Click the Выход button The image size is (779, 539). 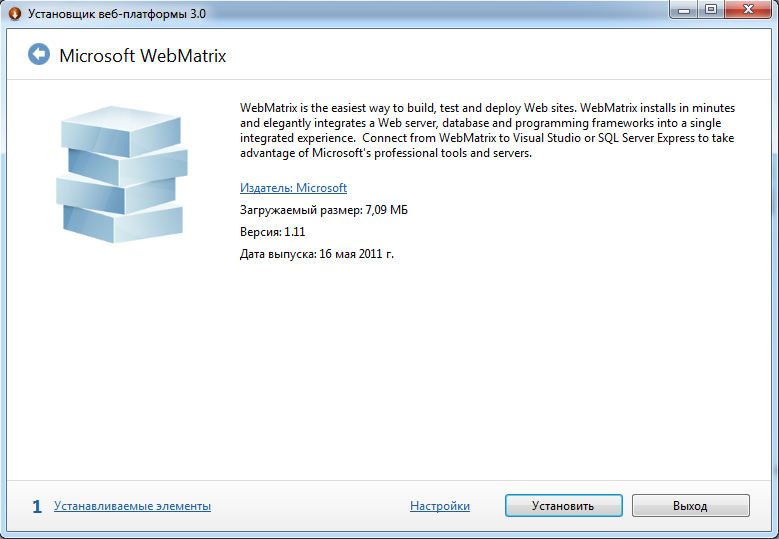click(690, 506)
